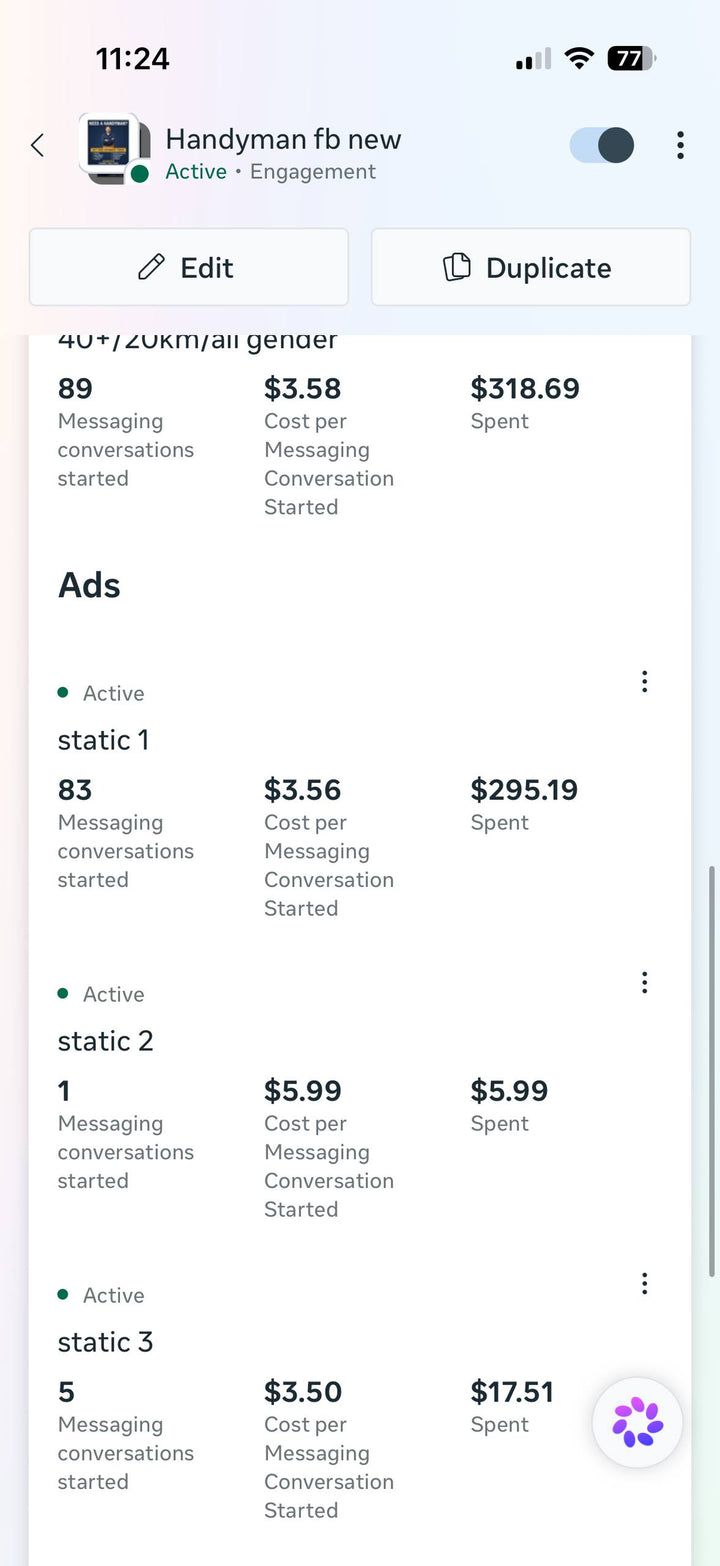Tap the Ads section heading
This screenshot has height=1566, width=720.
tap(89, 585)
